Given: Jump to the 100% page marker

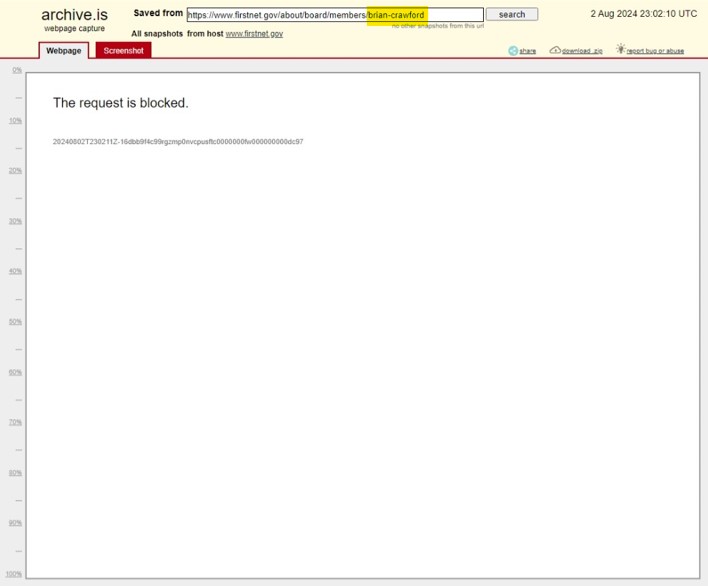Looking at the screenshot, I should tap(14, 574).
